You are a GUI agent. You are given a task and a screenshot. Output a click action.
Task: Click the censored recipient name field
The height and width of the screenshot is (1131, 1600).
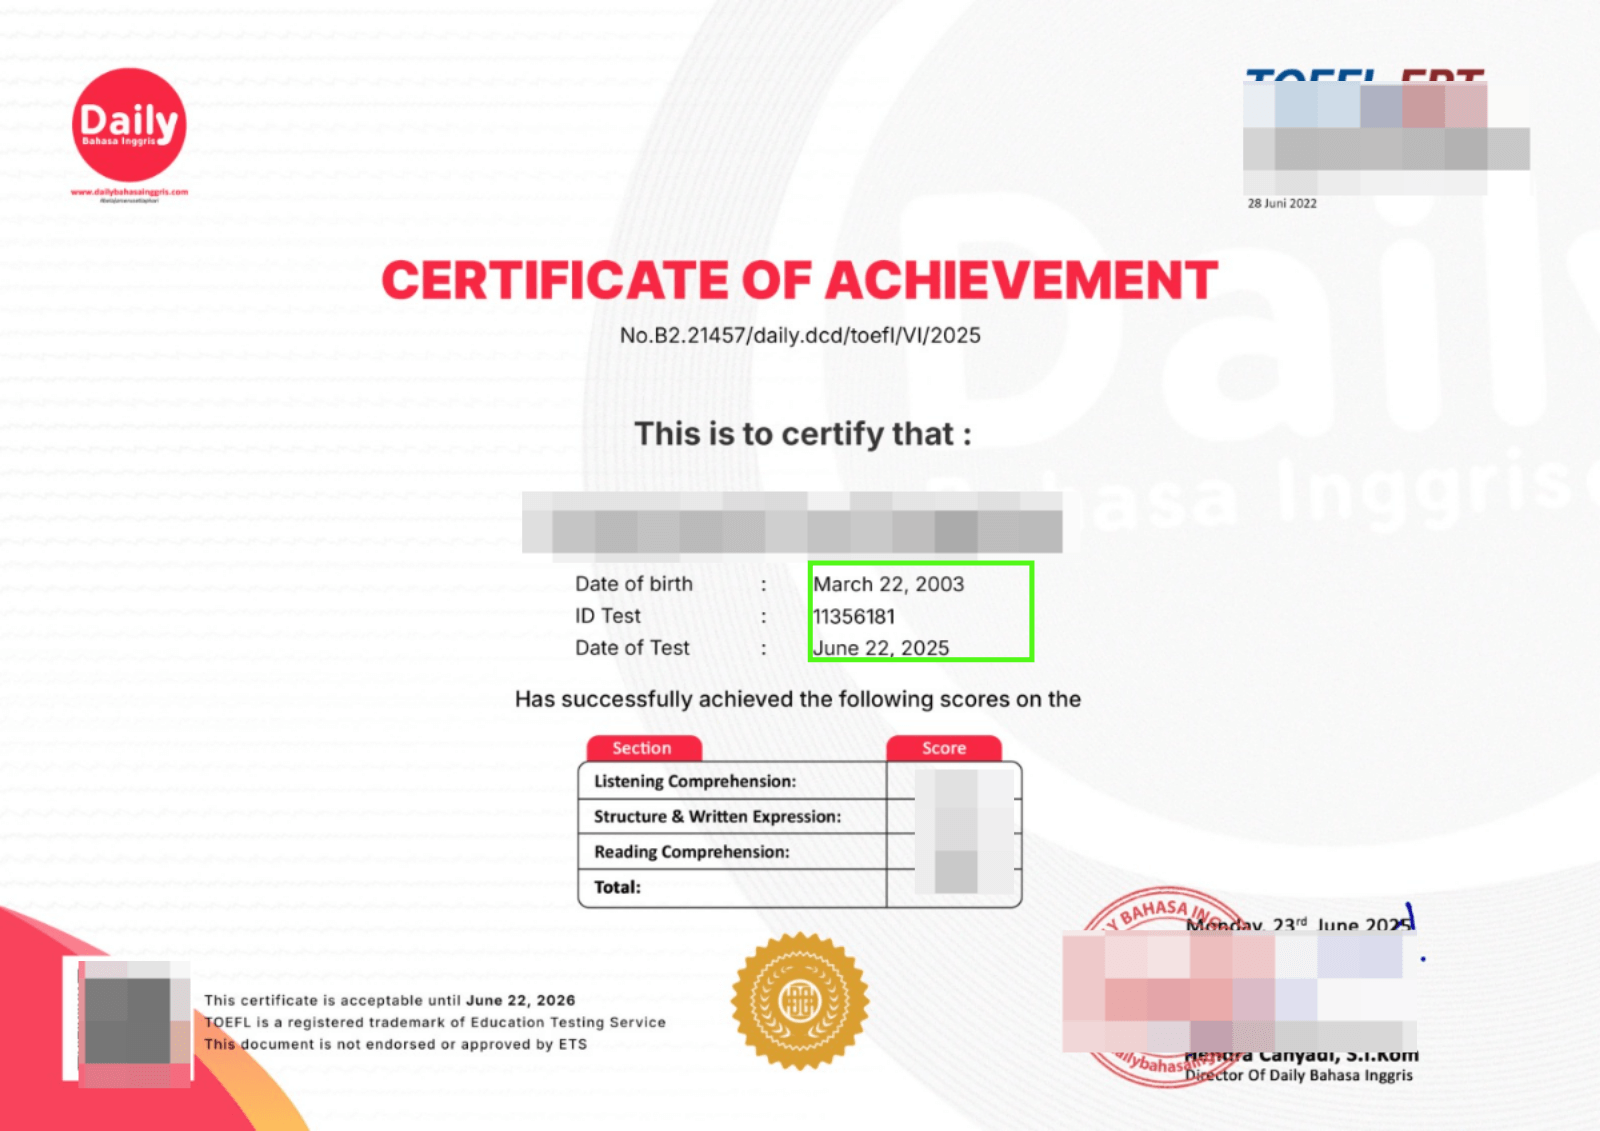tap(795, 522)
